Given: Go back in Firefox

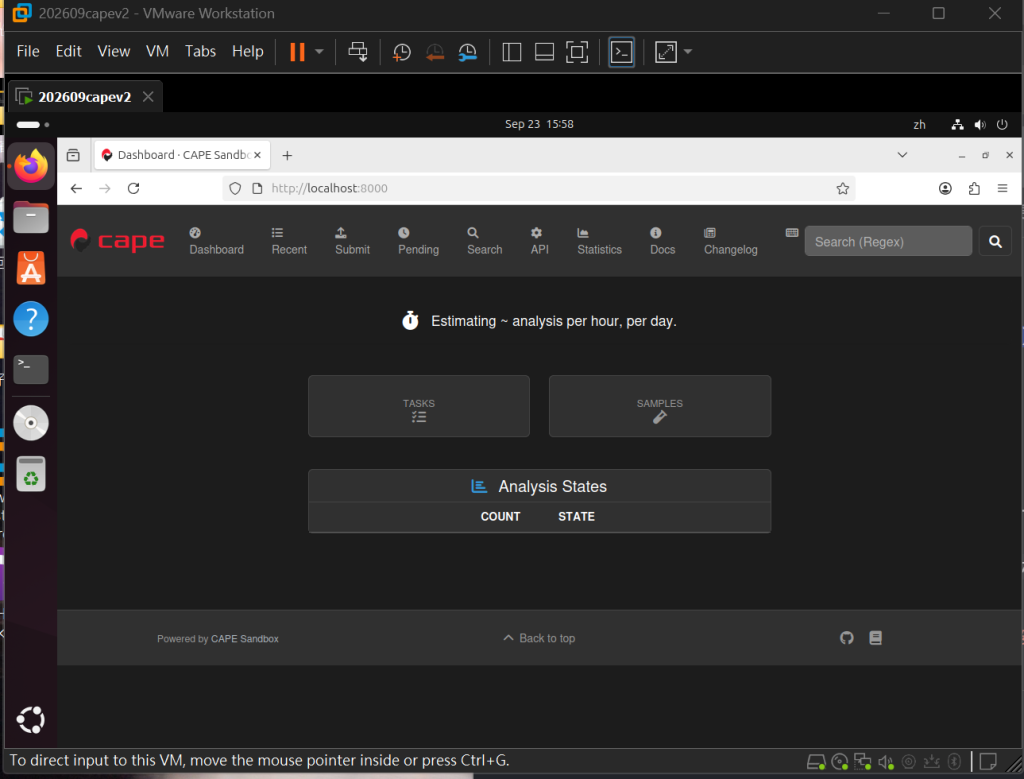Looking at the screenshot, I should click(76, 188).
